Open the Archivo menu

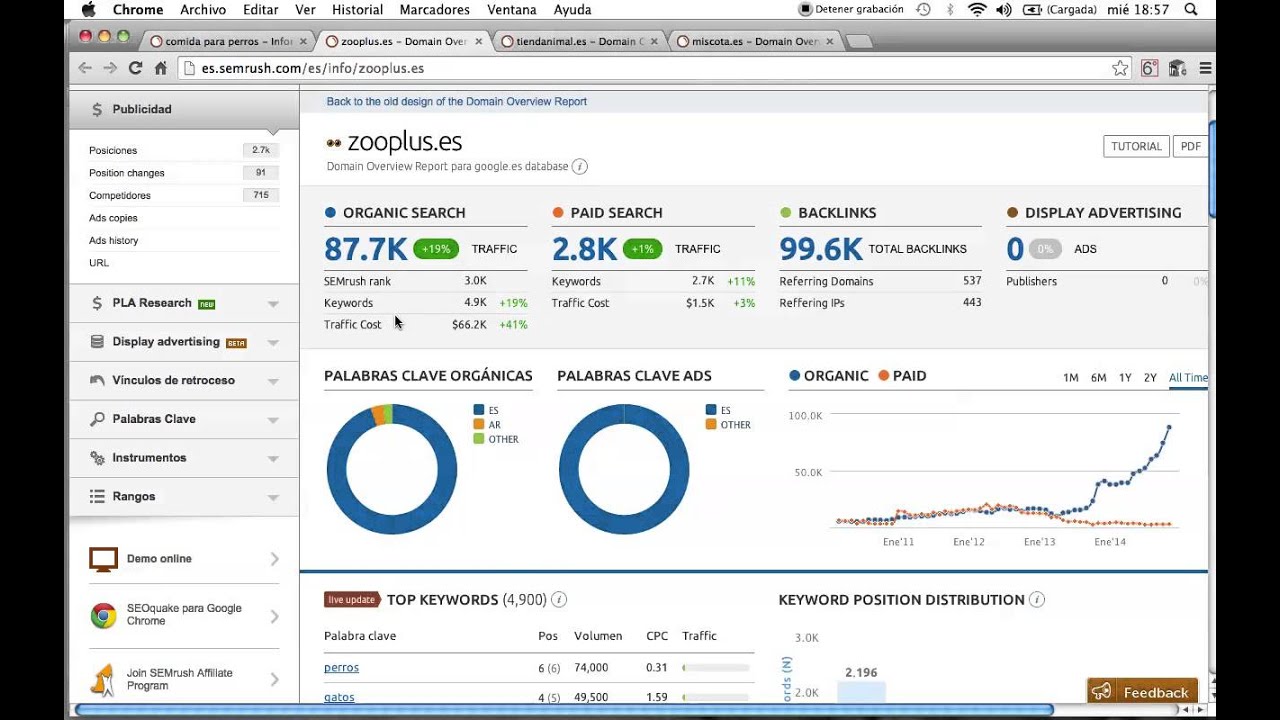coord(203,9)
